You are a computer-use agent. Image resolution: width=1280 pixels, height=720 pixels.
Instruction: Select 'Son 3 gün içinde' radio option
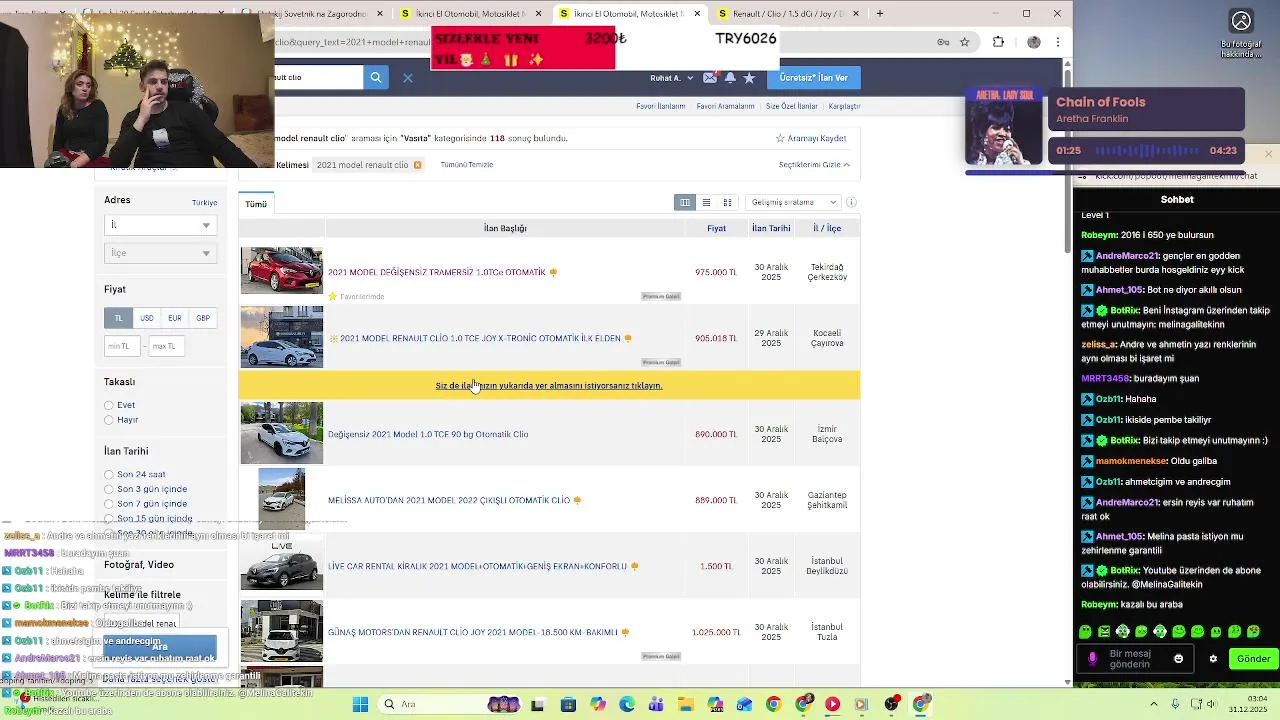tap(109, 489)
